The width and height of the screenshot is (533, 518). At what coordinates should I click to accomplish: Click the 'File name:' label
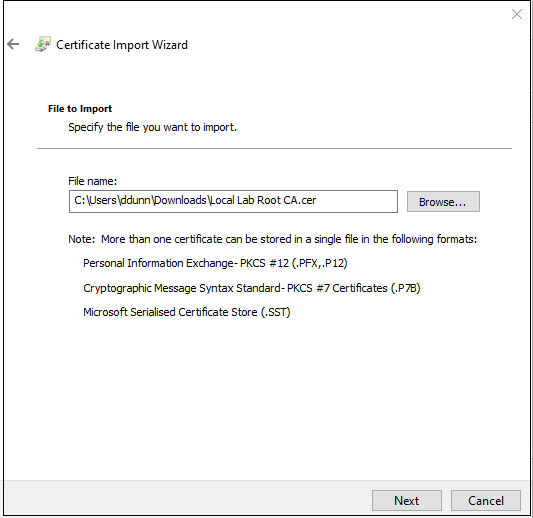[x=92, y=181]
